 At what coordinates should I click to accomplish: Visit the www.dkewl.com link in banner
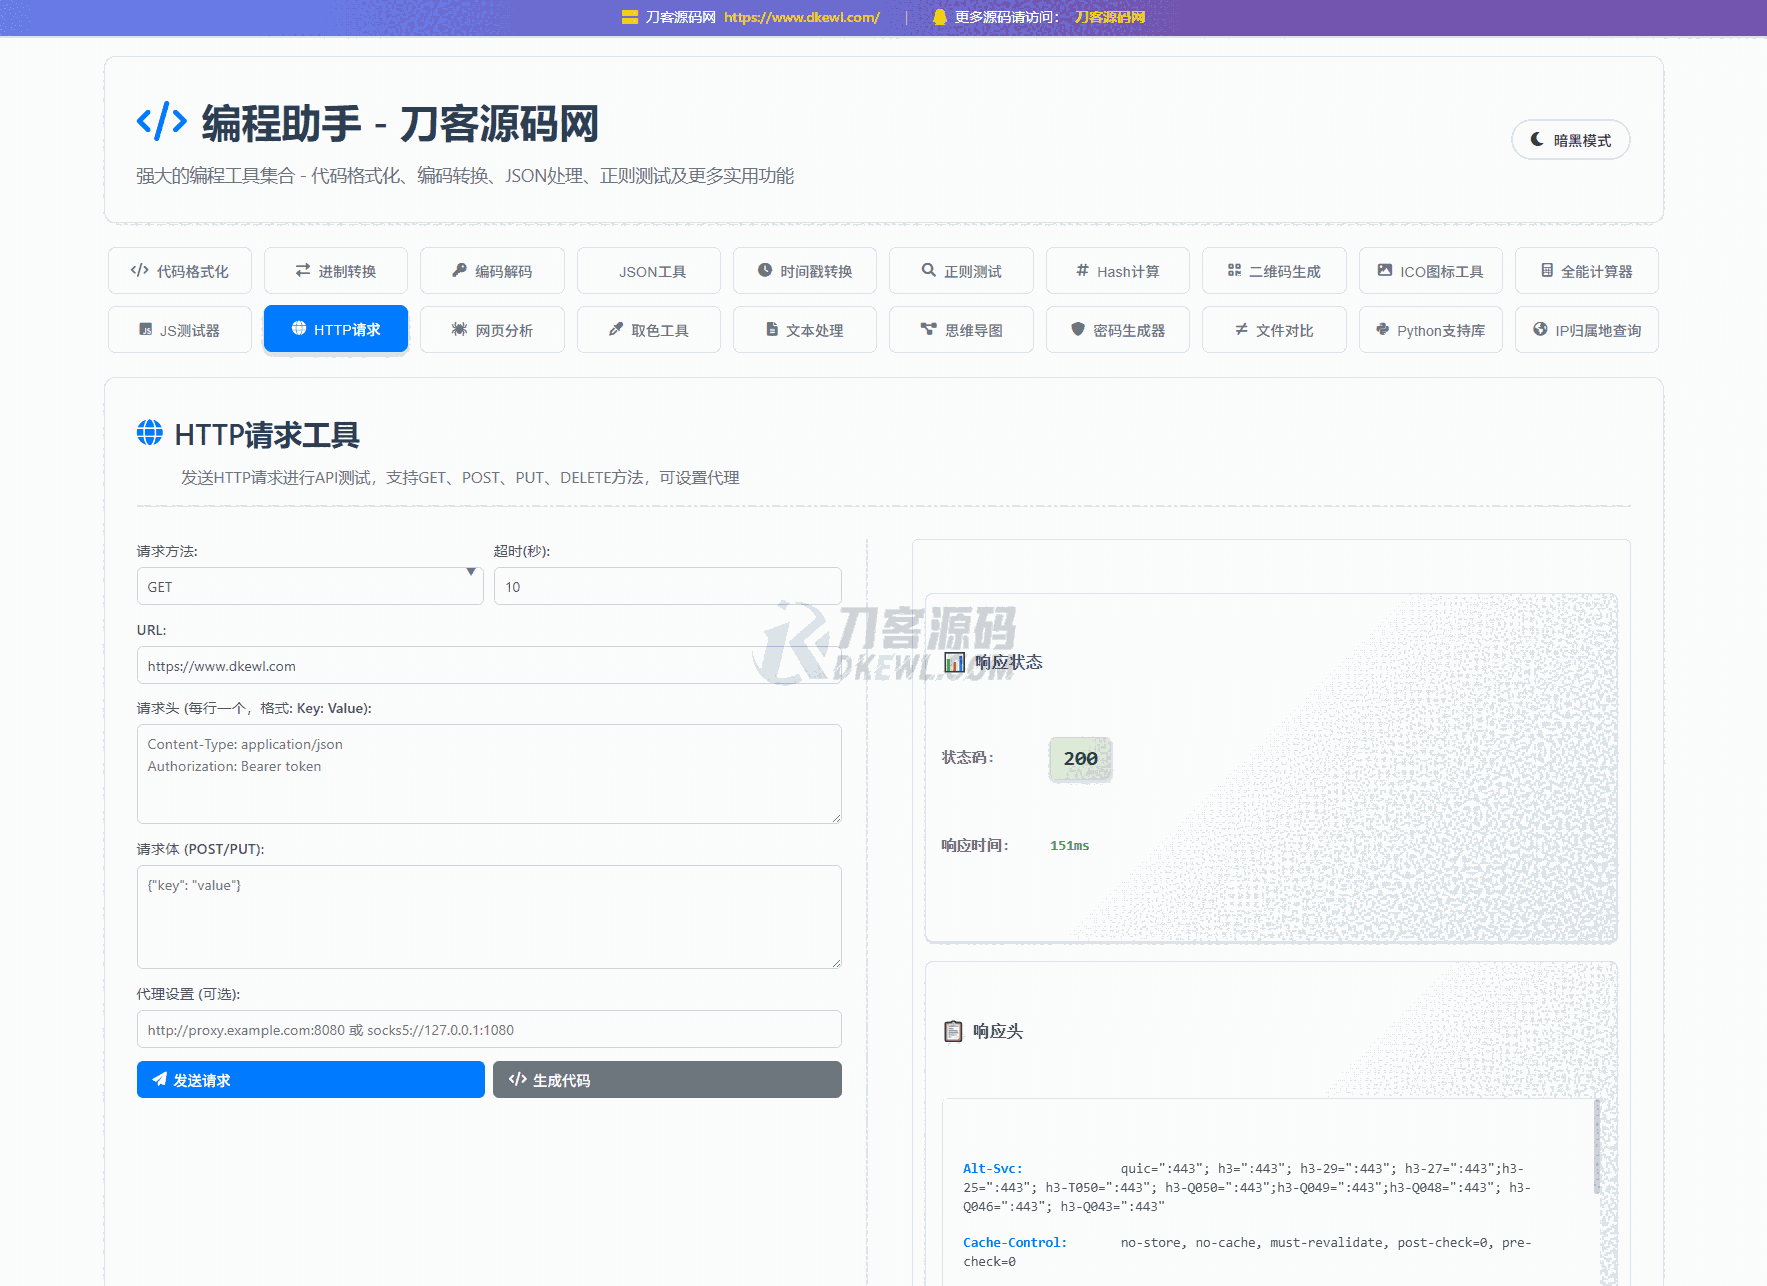[801, 17]
